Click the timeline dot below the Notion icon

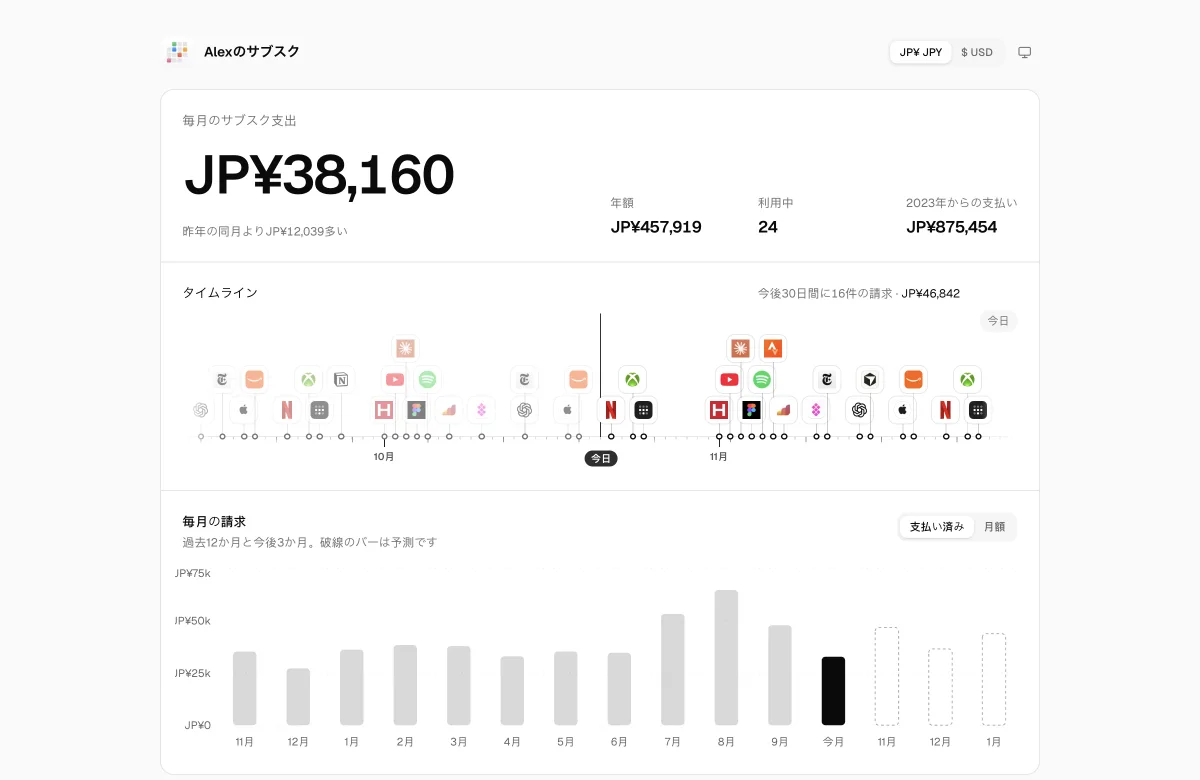[341, 437]
